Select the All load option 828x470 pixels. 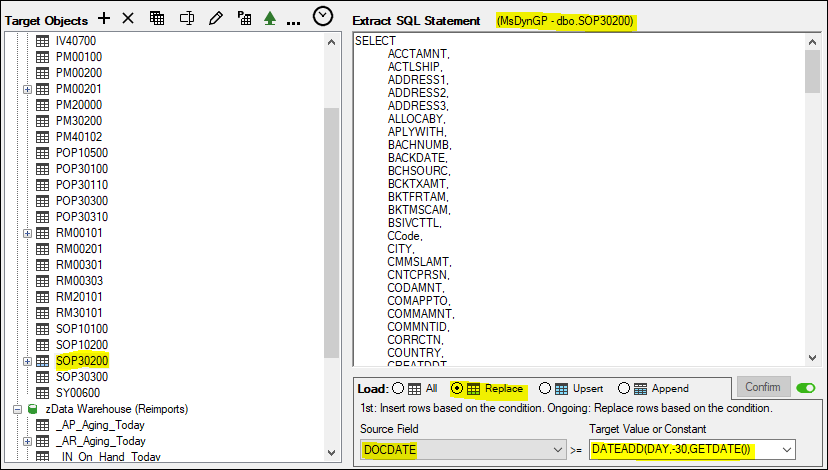point(399,388)
